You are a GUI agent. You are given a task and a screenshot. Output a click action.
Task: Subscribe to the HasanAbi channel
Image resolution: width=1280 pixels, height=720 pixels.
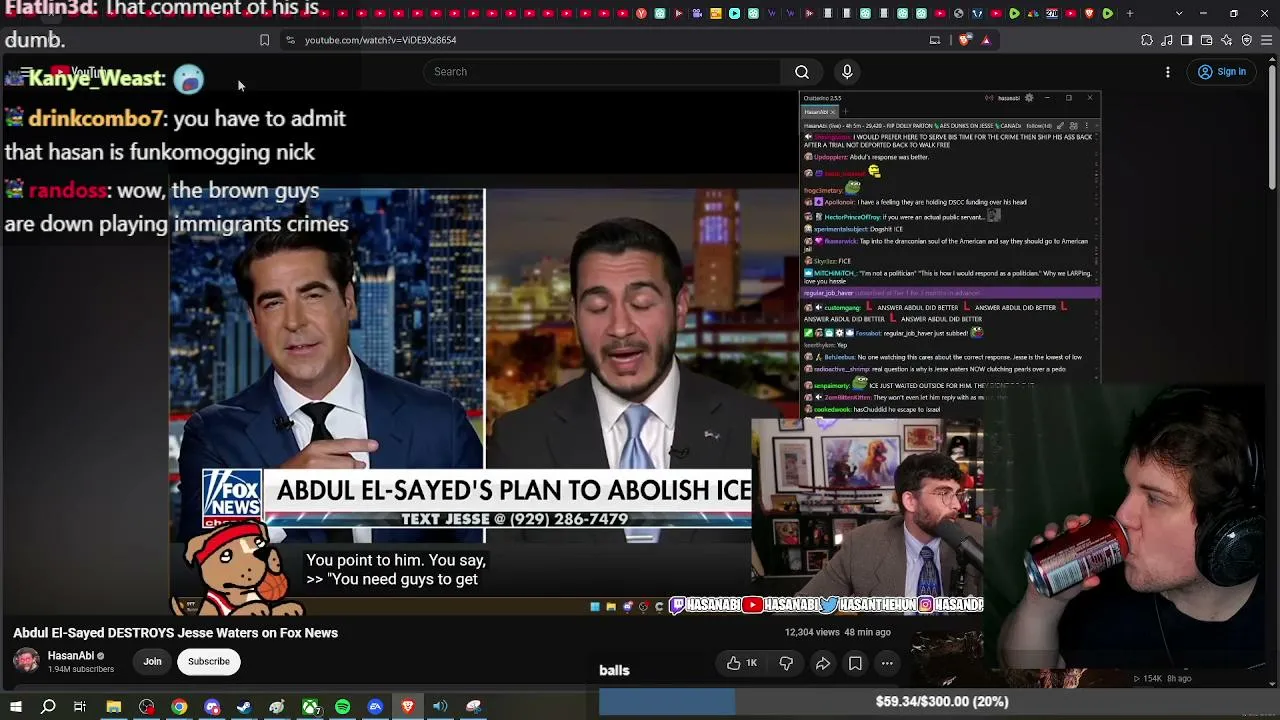[209, 661]
